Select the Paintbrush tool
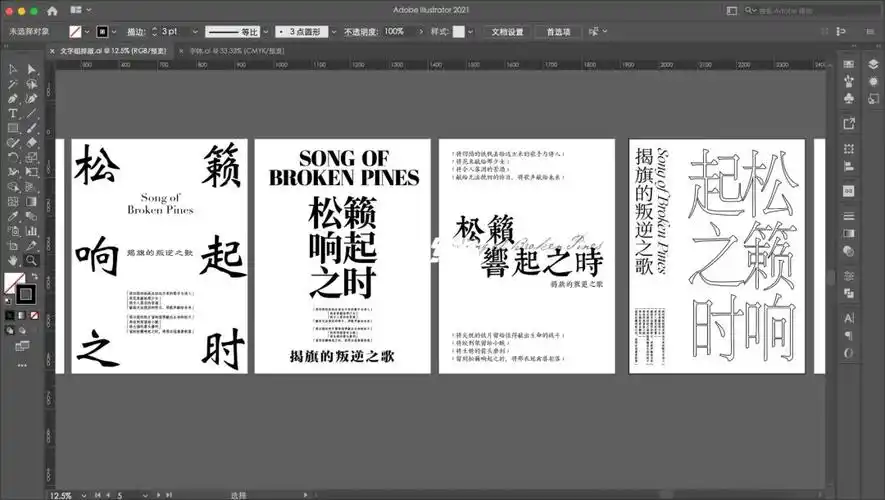This screenshot has height=500, width=885. 32,128
